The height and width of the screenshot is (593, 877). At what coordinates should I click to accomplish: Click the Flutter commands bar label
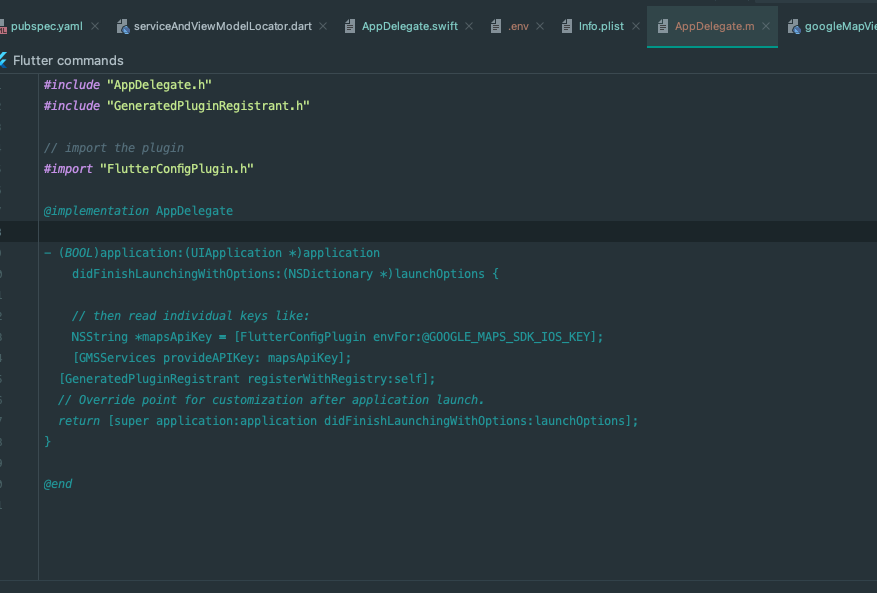(x=70, y=60)
